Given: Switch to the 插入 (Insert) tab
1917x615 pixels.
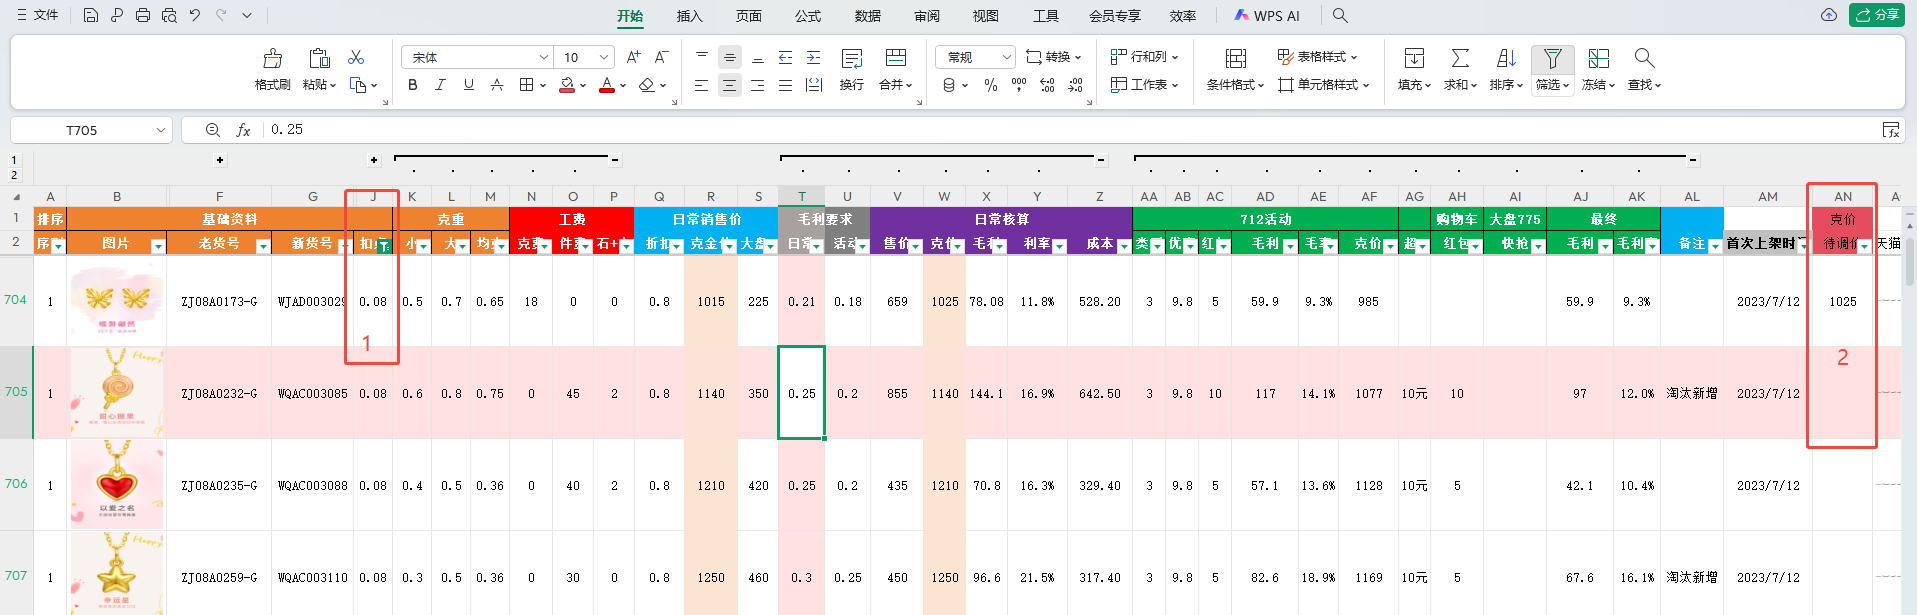Looking at the screenshot, I should (689, 16).
